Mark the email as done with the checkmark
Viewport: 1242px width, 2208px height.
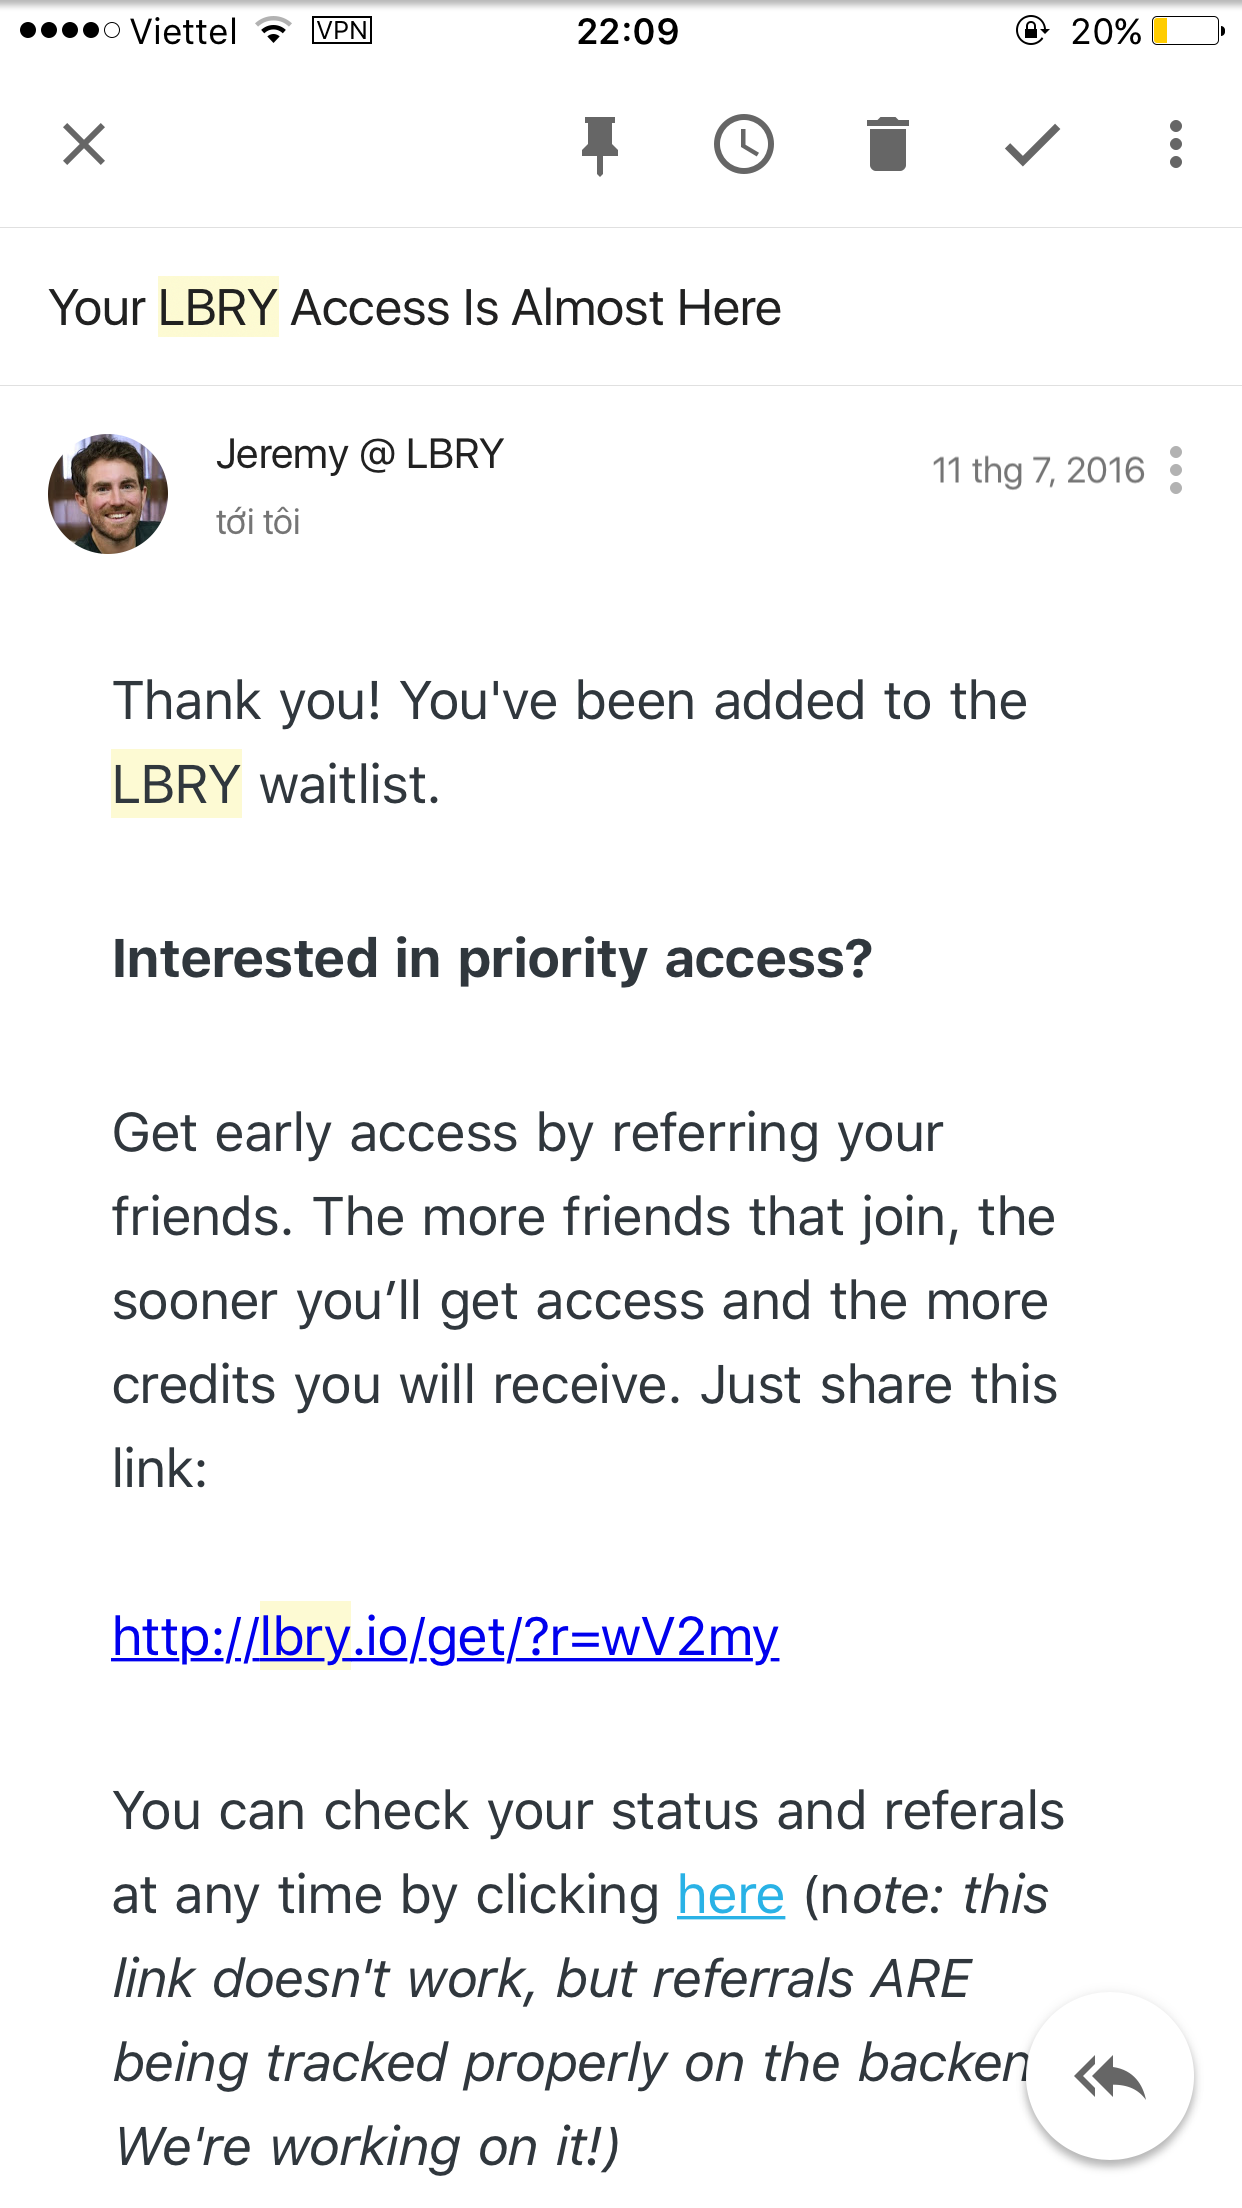coord(1032,145)
